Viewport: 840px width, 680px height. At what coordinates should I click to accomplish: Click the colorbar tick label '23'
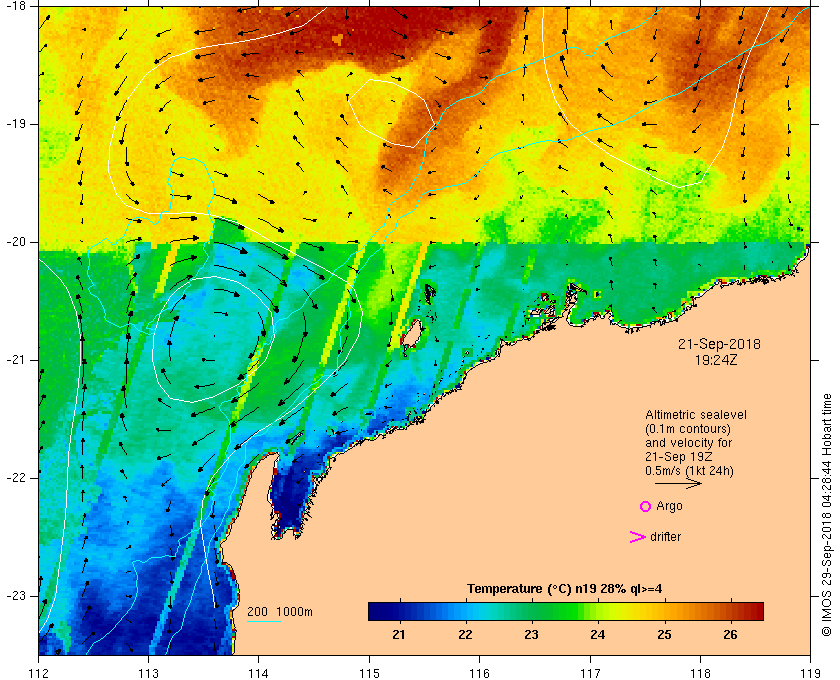point(531,635)
